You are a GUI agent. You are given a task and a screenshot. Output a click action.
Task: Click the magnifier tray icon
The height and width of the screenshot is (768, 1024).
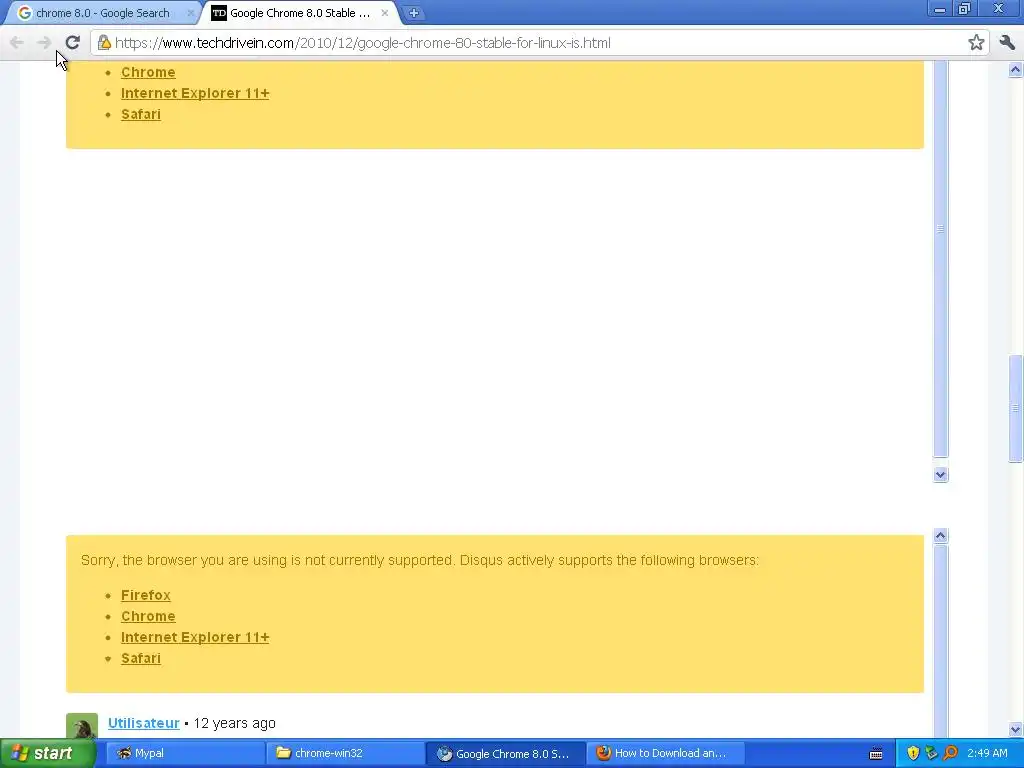[x=950, y=754]
